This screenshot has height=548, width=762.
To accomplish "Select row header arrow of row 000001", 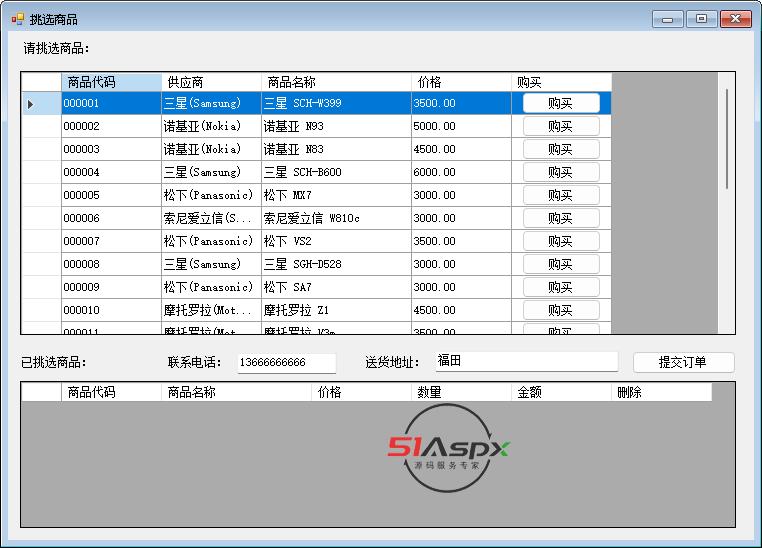I will tap(41, 103).
